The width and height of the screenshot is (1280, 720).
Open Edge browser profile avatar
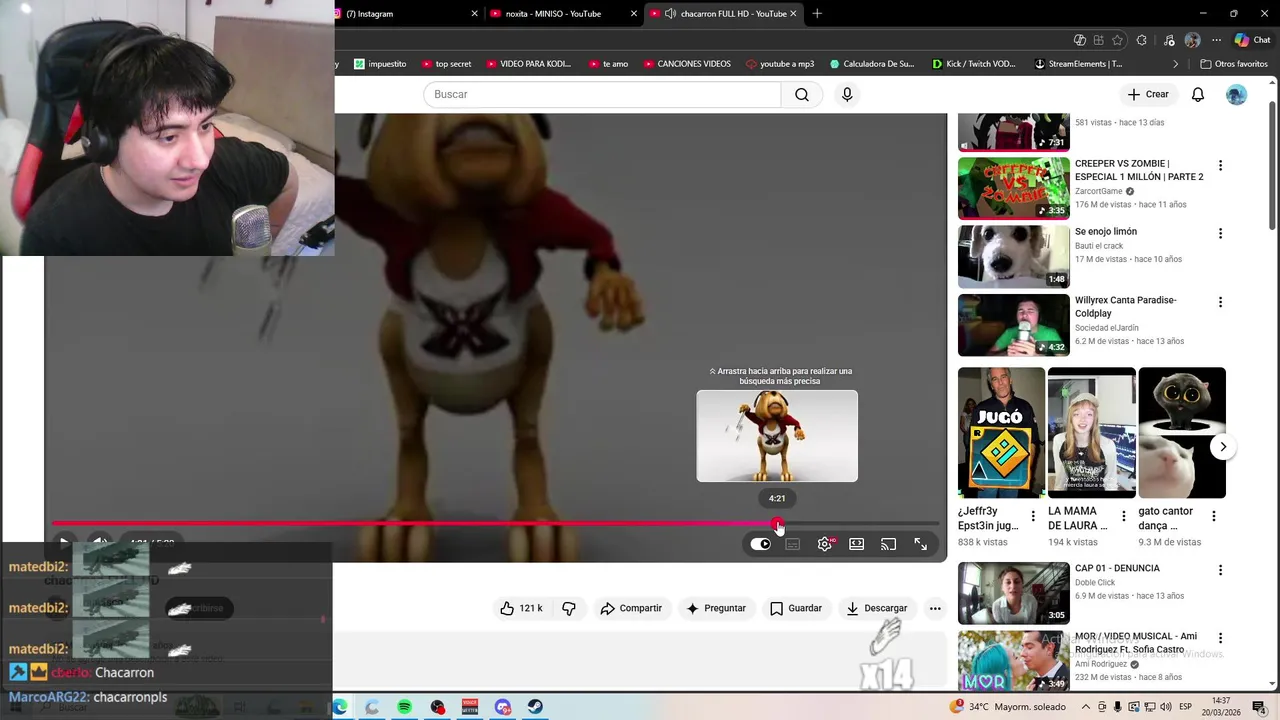pyautogui.click(x=1192, y=40)
